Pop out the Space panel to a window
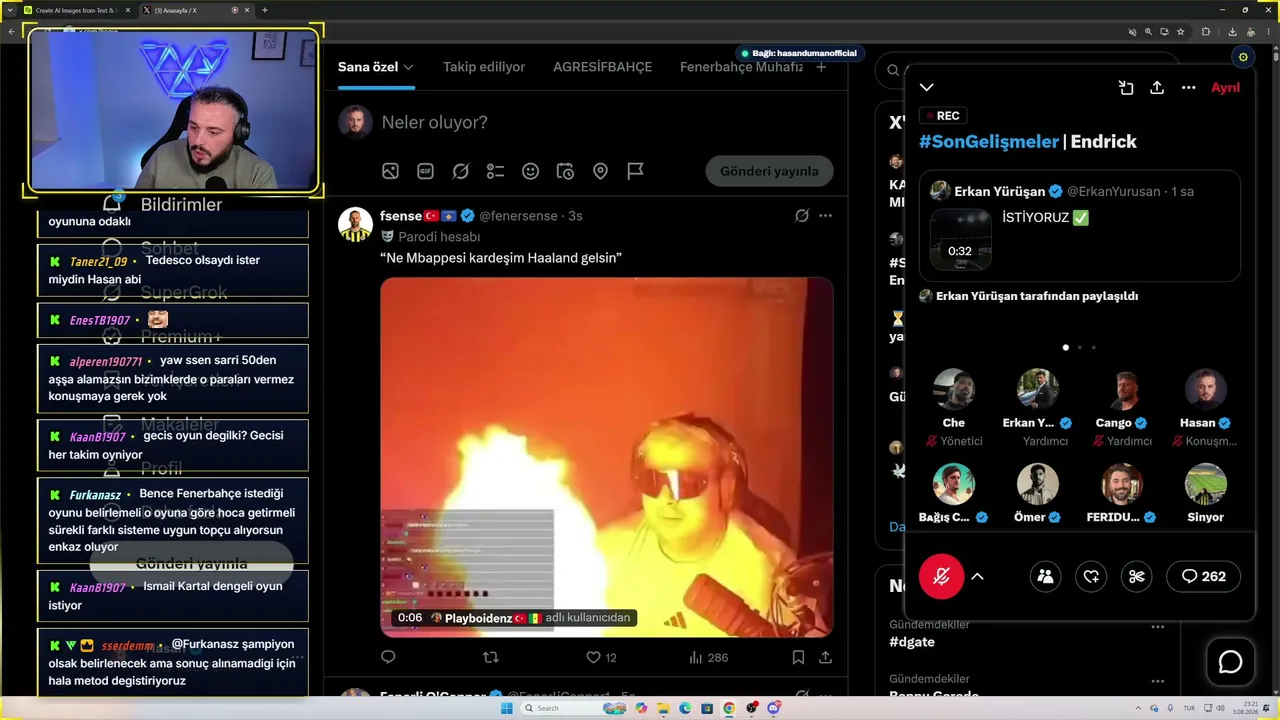Viewport: 1280px width, 720px height. tap(1126, 88)
